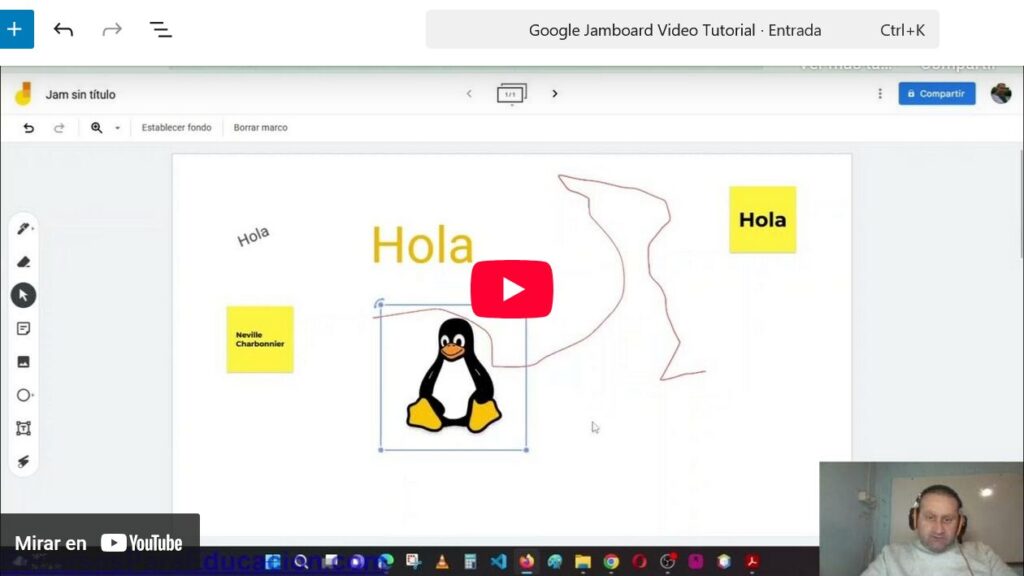Select the Add image tool
The height and width of the screenshot is (576, 1024).
click(24, 362)
